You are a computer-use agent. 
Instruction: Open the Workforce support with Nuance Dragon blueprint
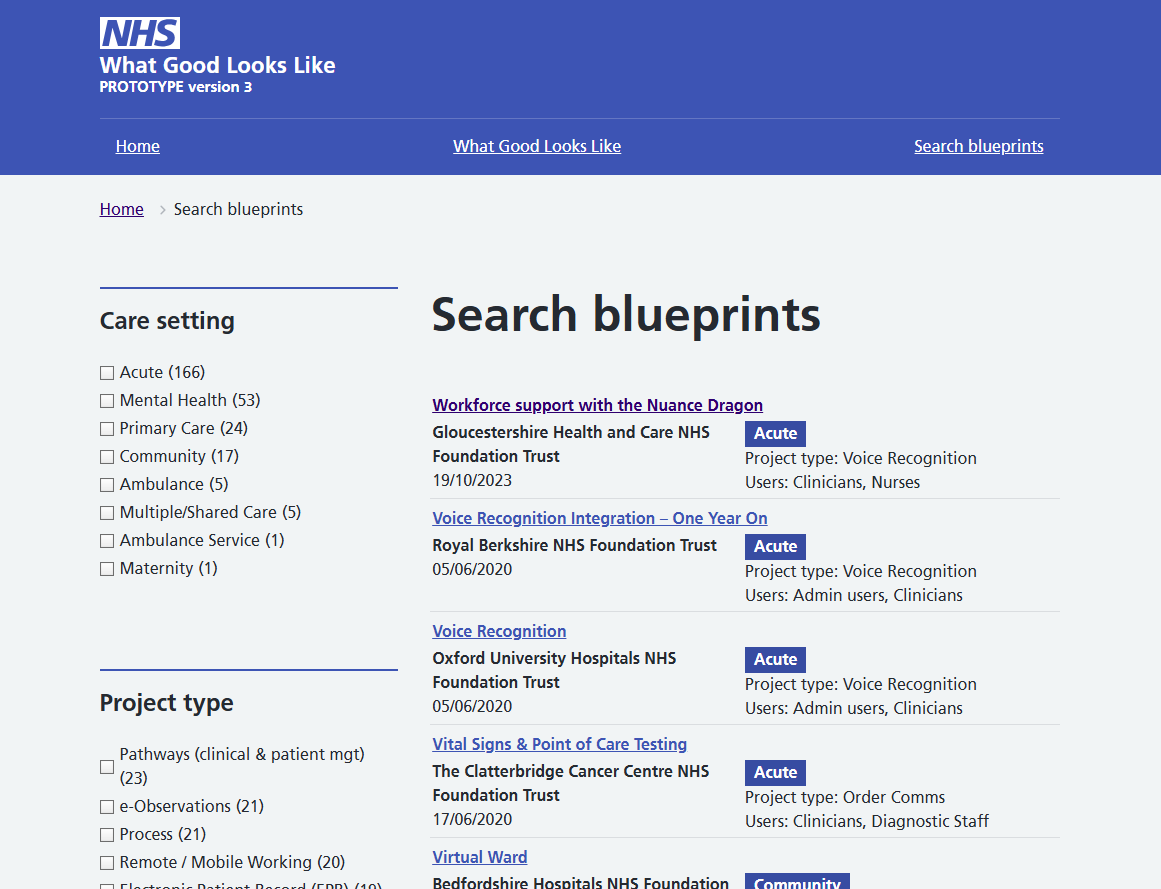click(597, 405)
